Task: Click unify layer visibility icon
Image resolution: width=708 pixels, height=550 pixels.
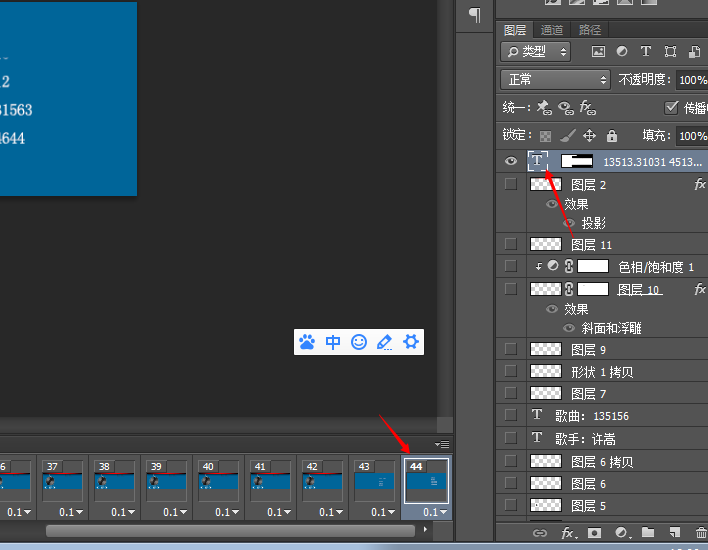Action: click(x=565, y=107)
